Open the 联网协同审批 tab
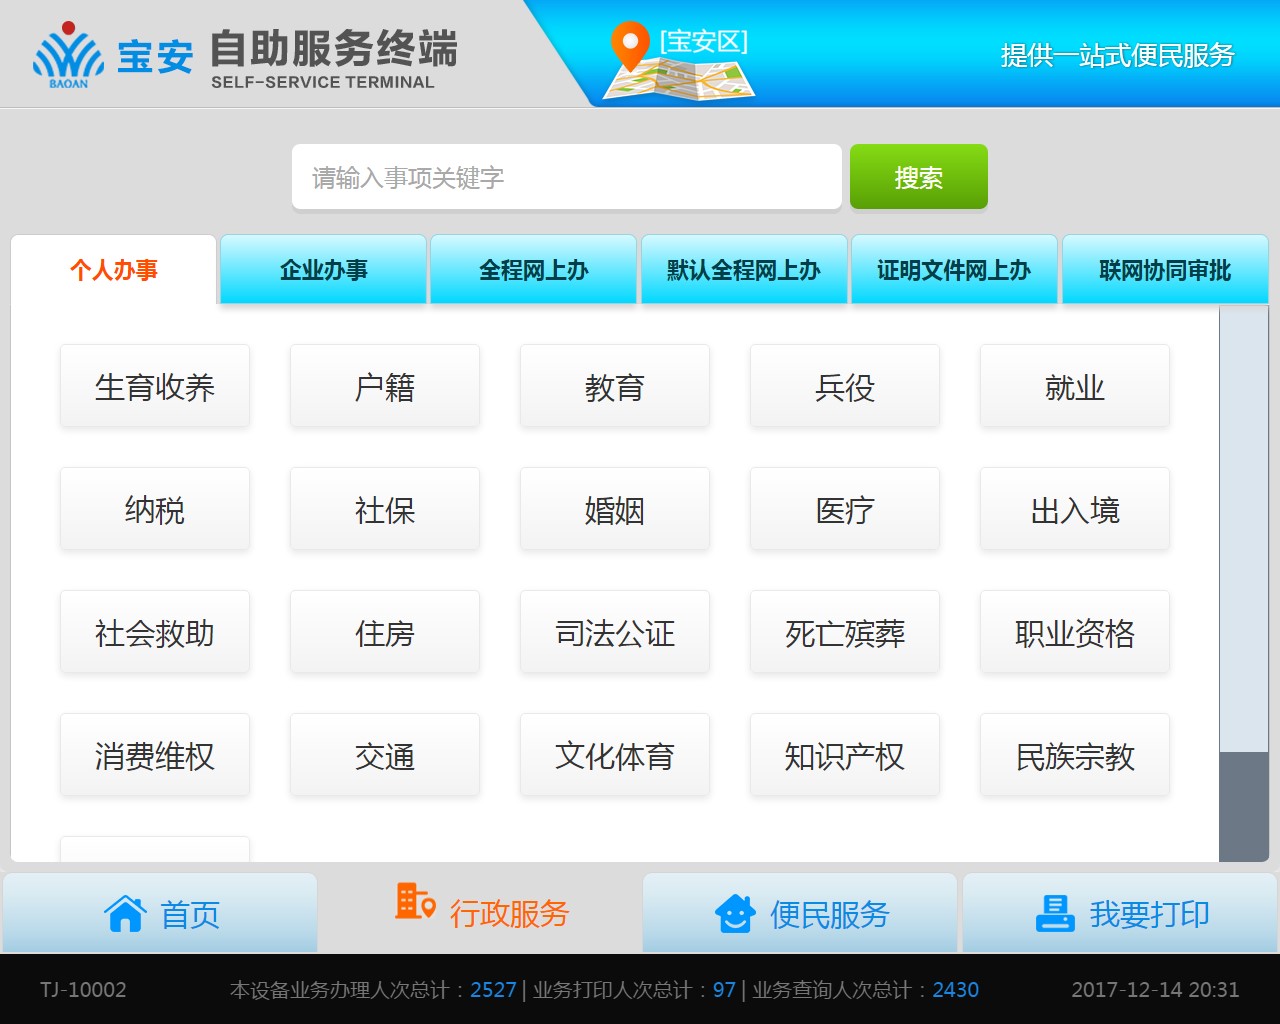The width and height of the screenshot is (1280, 1024). [x=1164, y=270]
